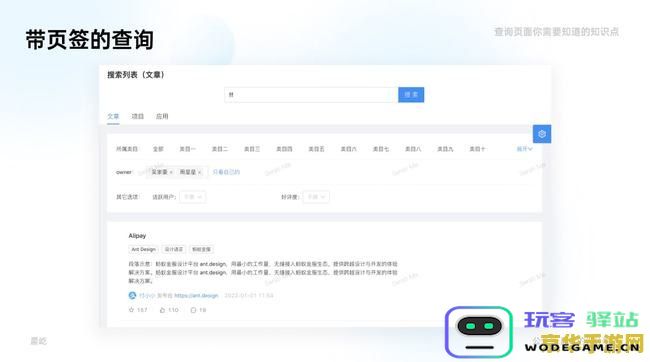This screenshot has height=362, width=650.
Task: Select category 类目十
Action: 477,149
